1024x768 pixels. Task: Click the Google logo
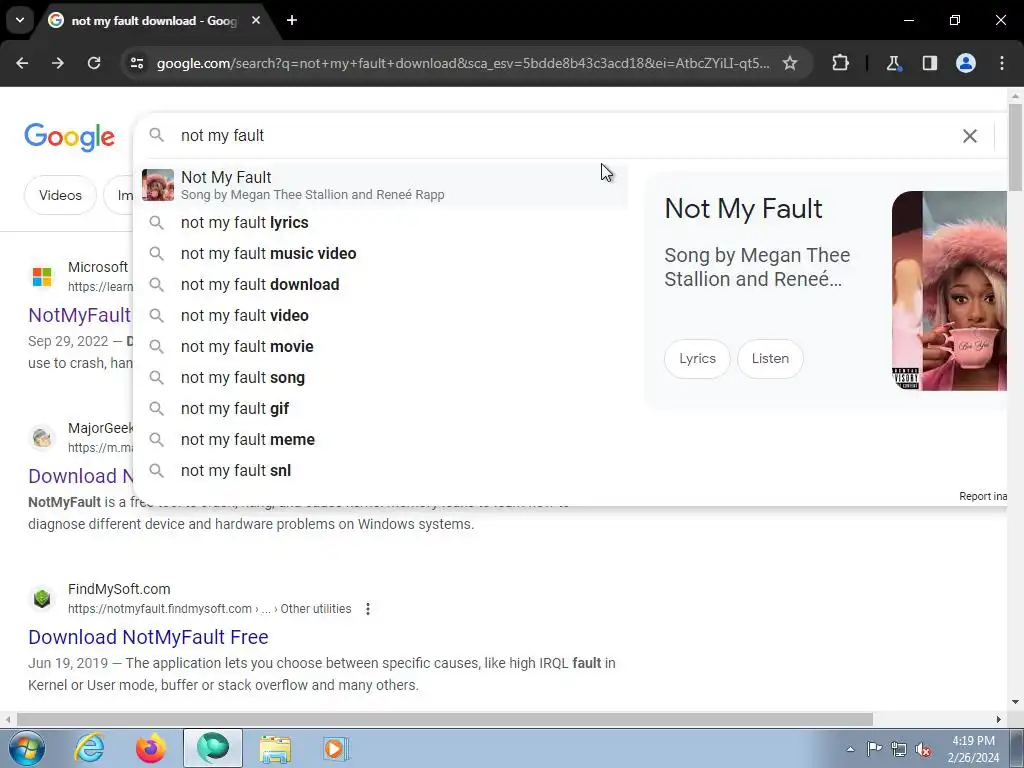pos(69,137)
